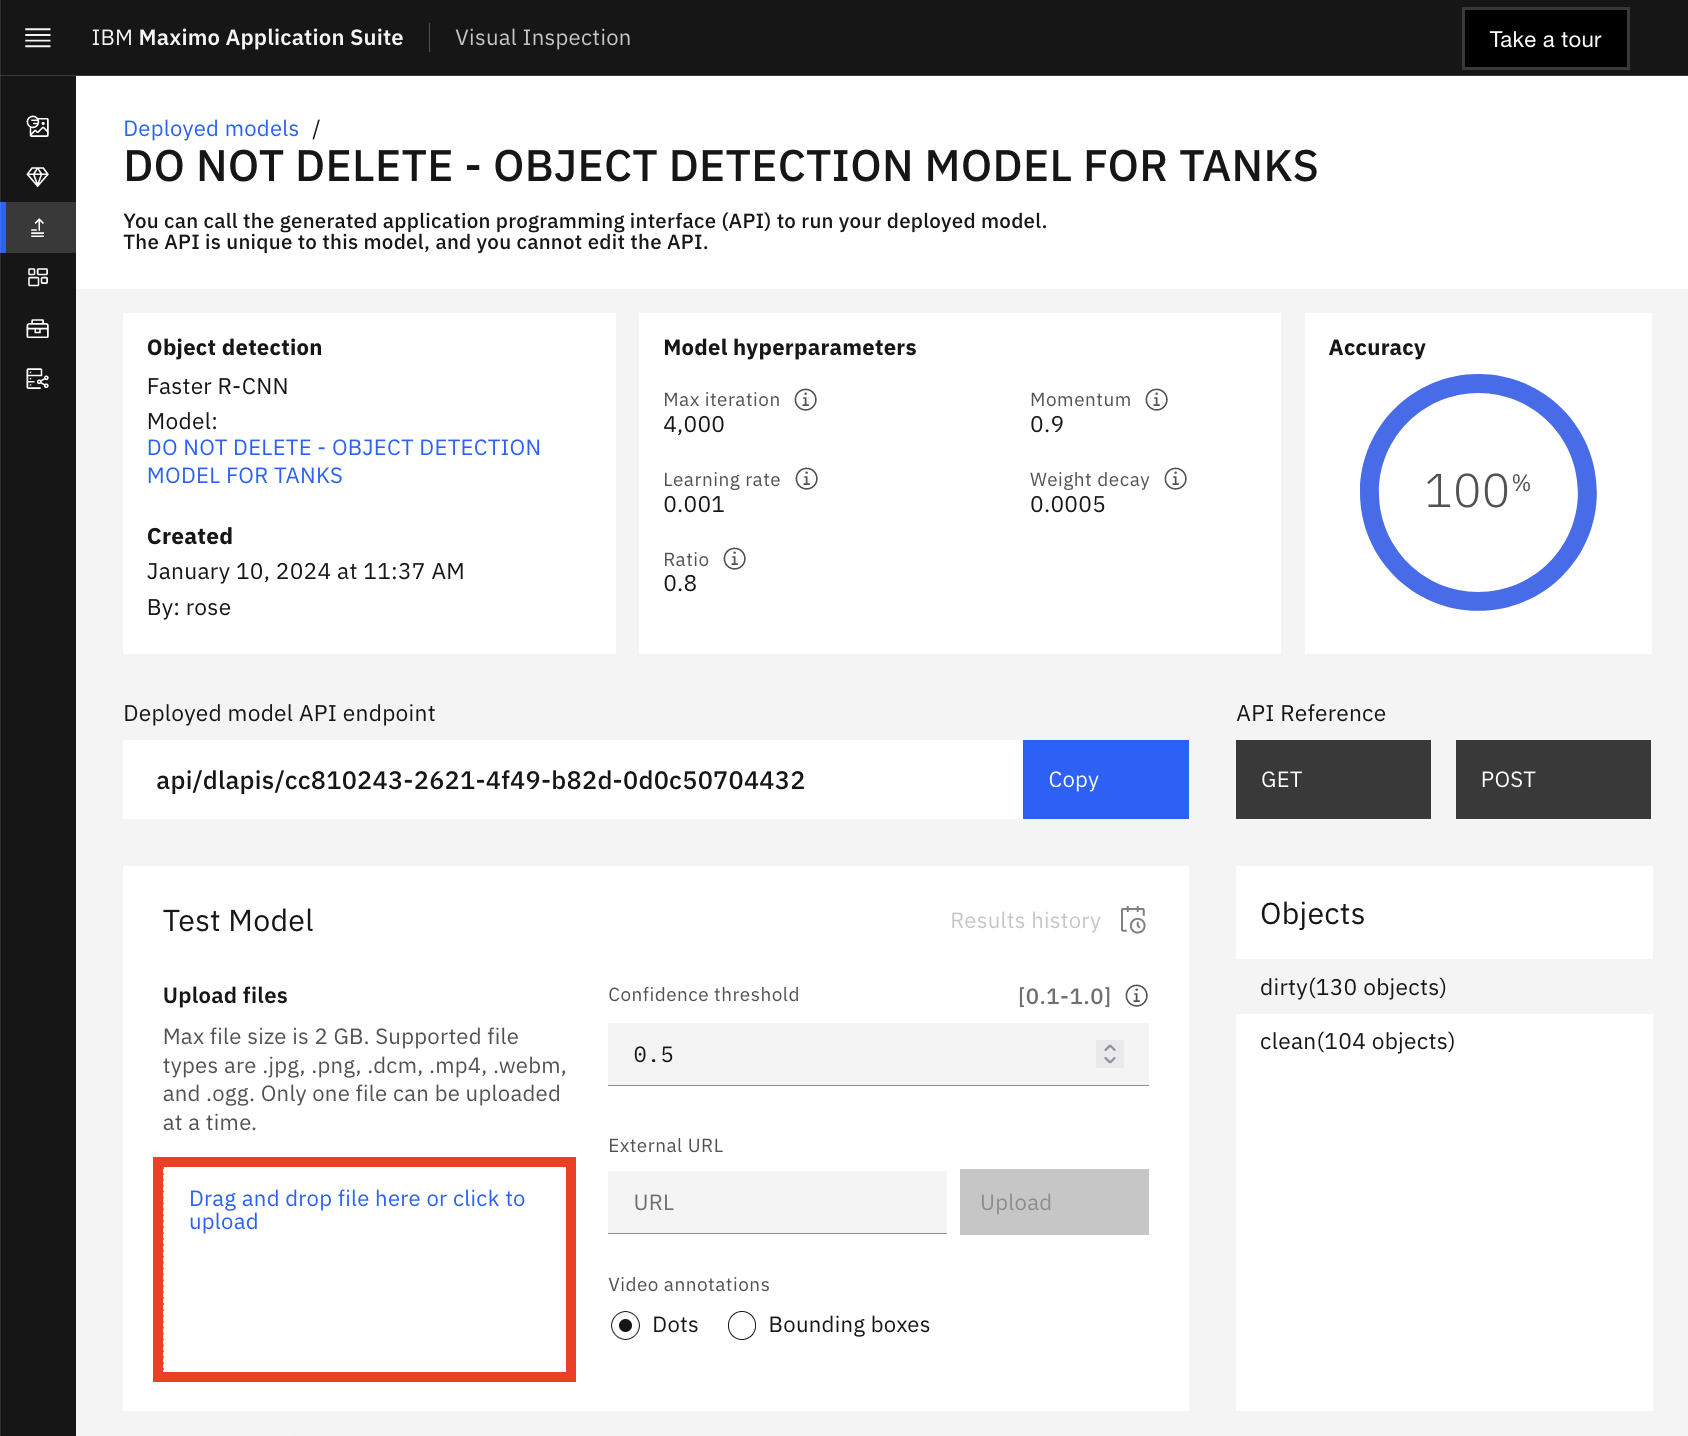Show info for Ratio
This screenshot has height=1436, width=1688.
[735, 559]
